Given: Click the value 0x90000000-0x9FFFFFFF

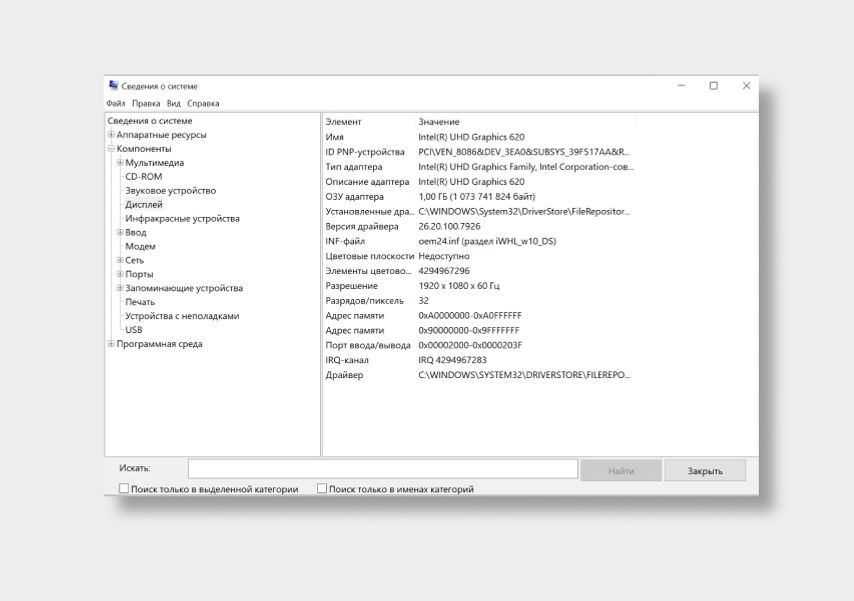Looking at the screenshot, I should coord(469,330).
